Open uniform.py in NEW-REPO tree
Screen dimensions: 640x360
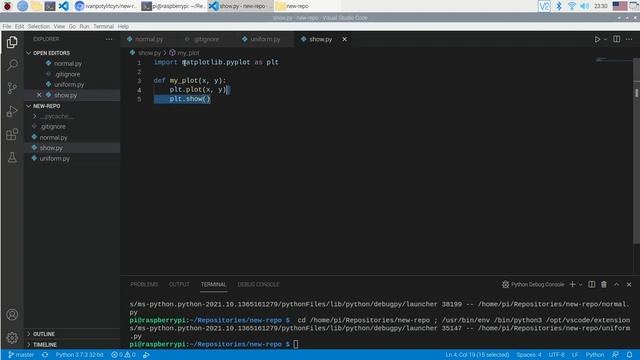coord(54,158)
